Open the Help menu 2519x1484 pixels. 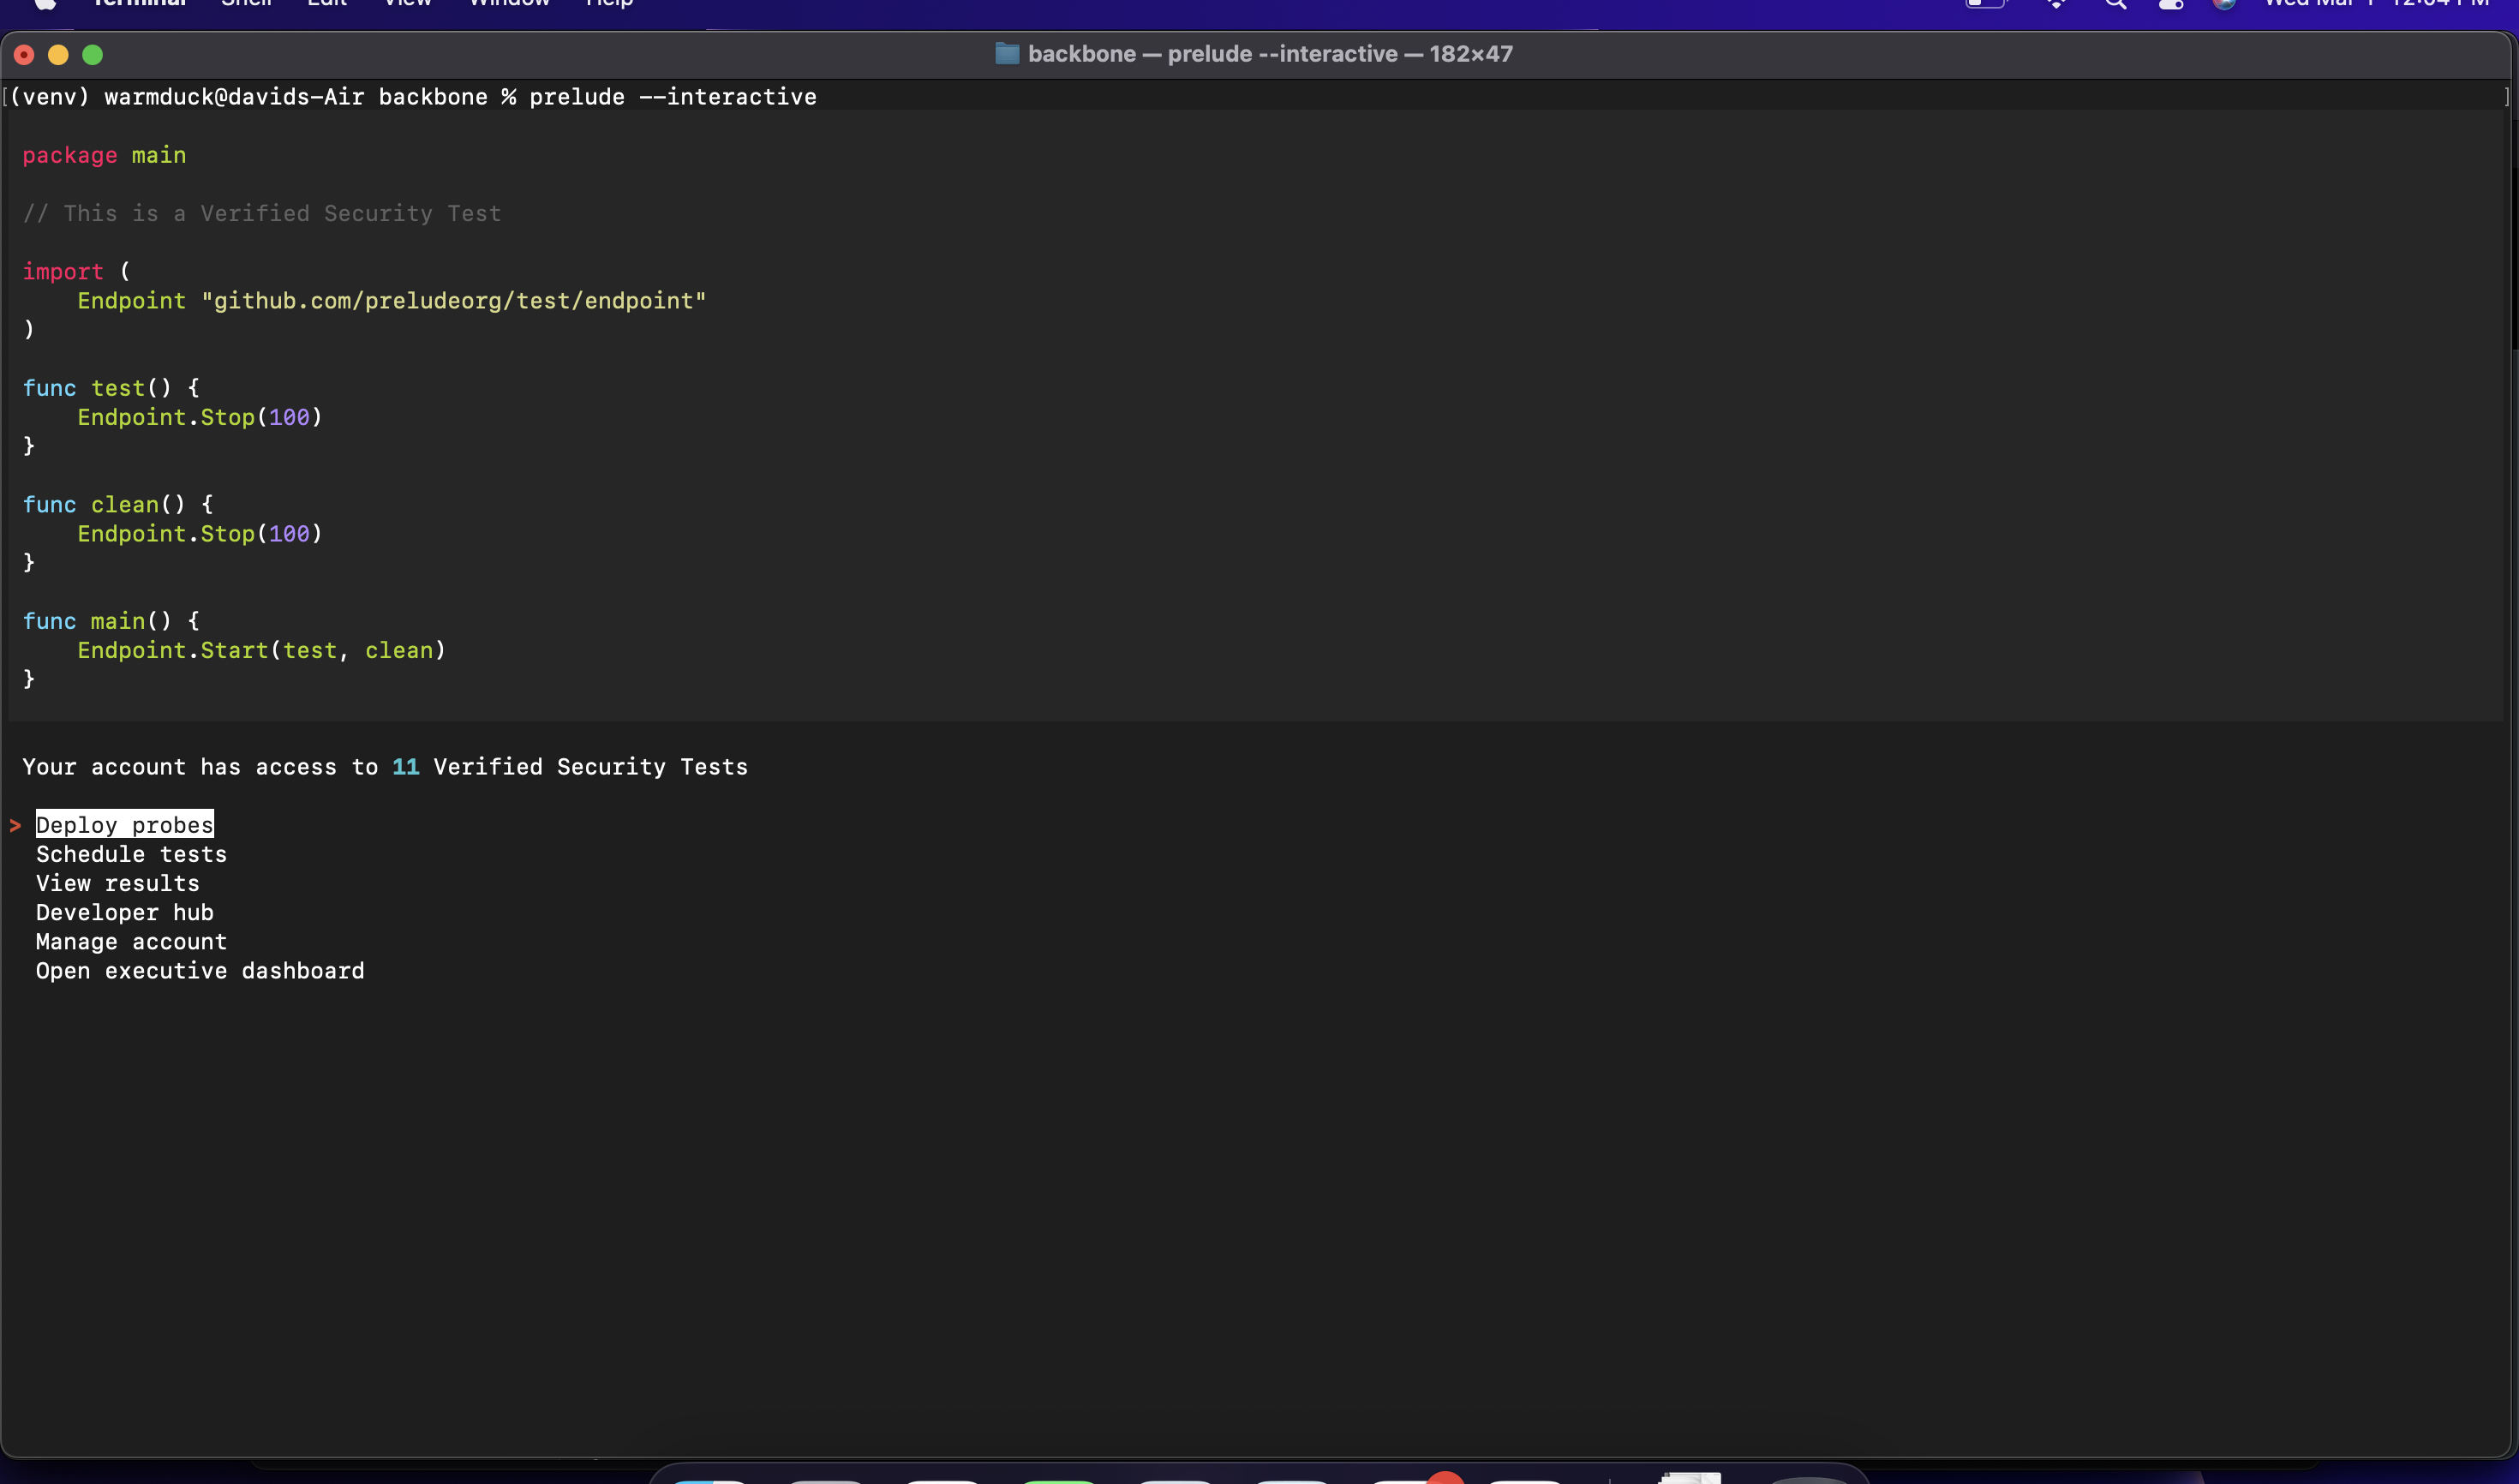(x=609, y=3)
